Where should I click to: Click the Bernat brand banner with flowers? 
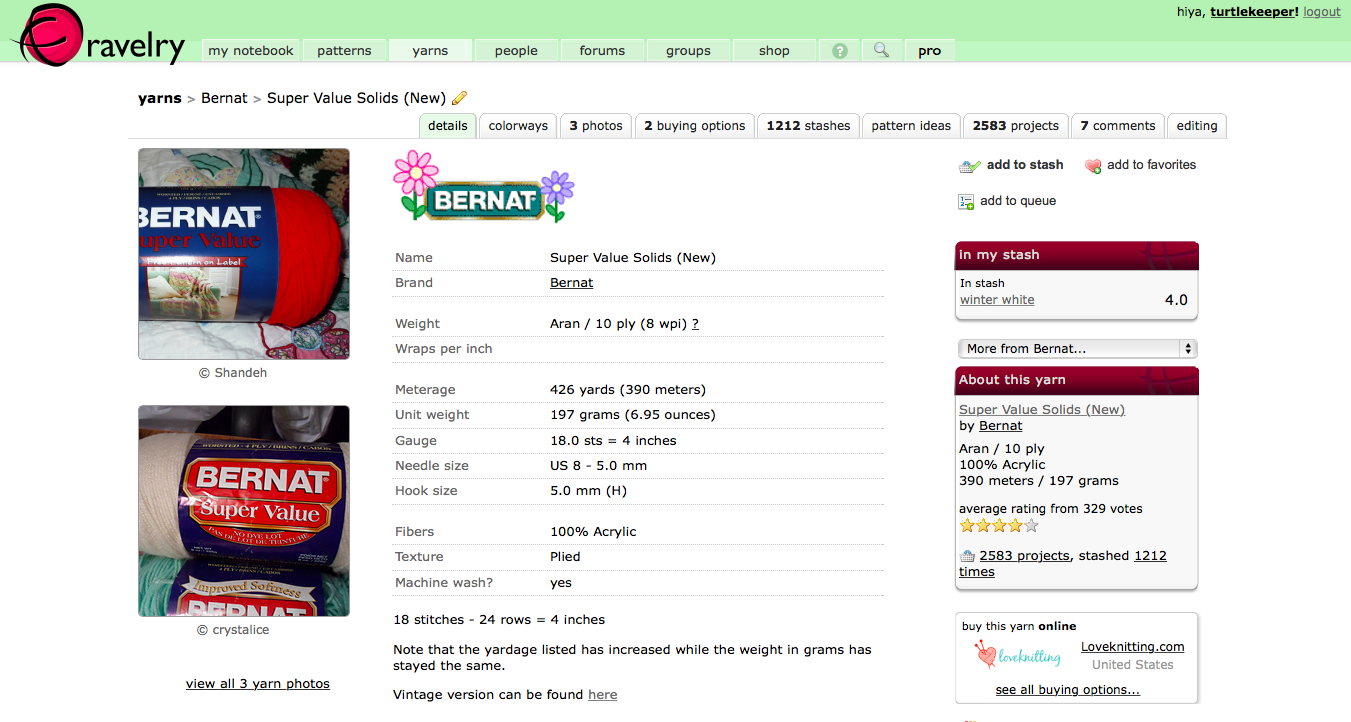click(x=484, y=187)
